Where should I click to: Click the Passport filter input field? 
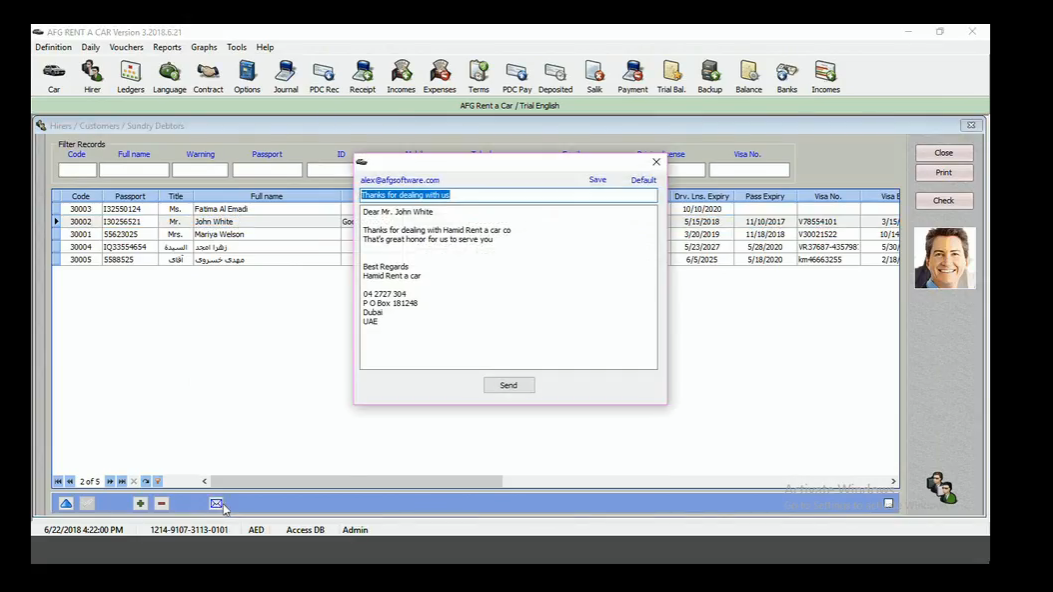267,170
